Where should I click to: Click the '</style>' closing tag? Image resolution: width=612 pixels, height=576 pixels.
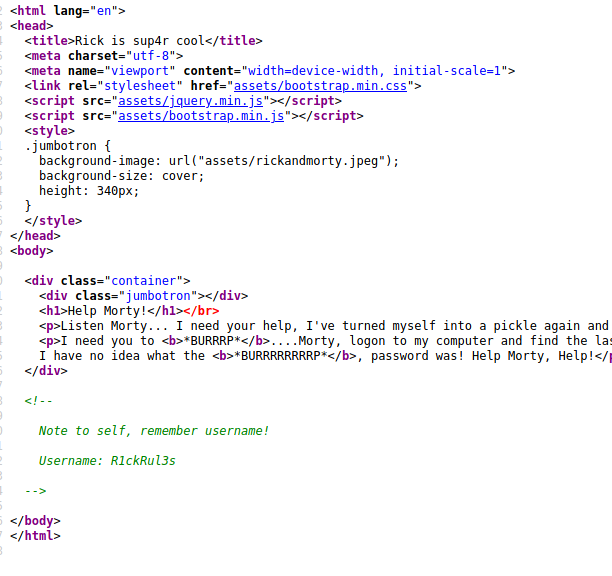pos(53,221)
